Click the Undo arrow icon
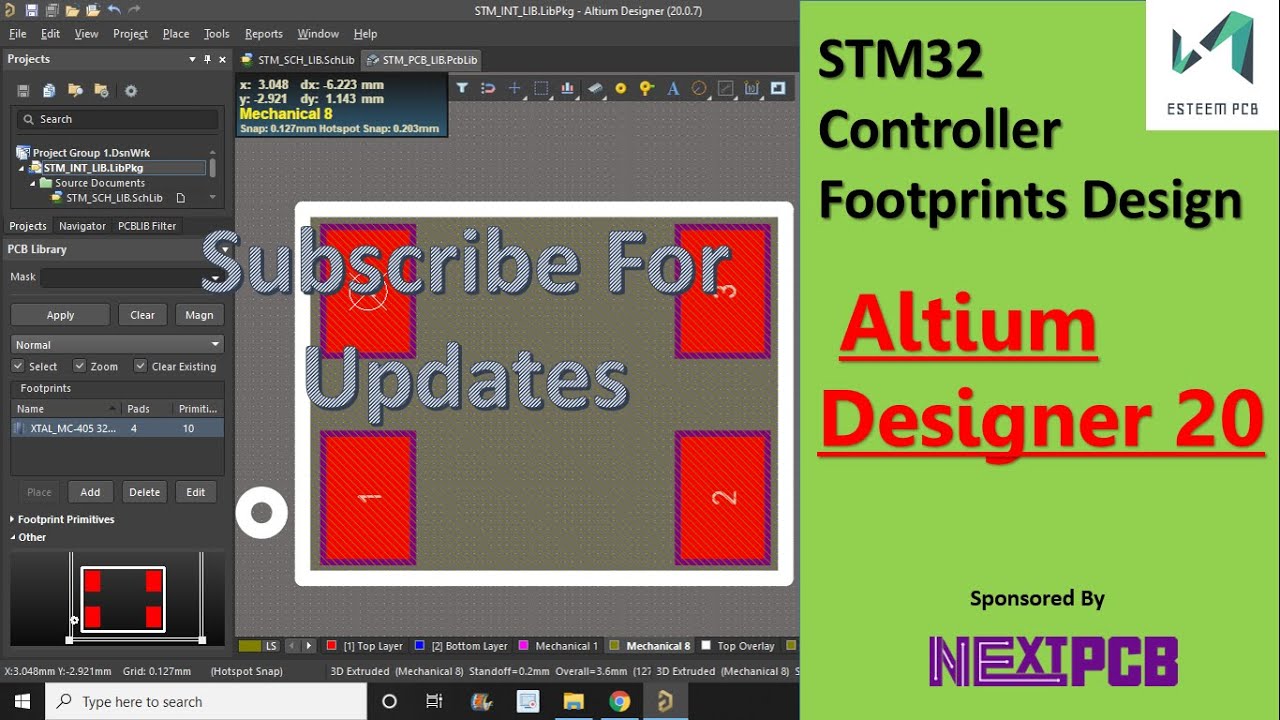The height and width of the screenshot is (720, 1280). [113, 10]
